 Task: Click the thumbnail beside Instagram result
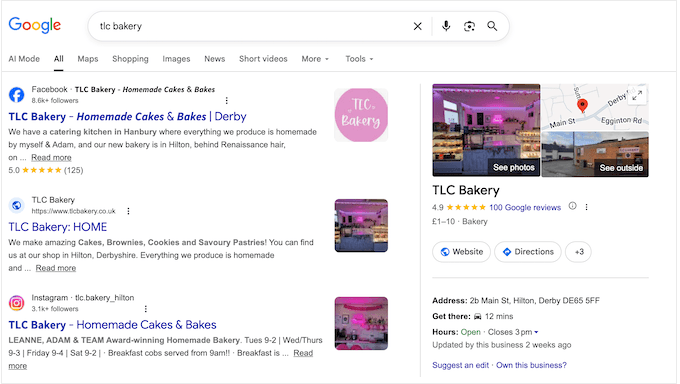361,323
